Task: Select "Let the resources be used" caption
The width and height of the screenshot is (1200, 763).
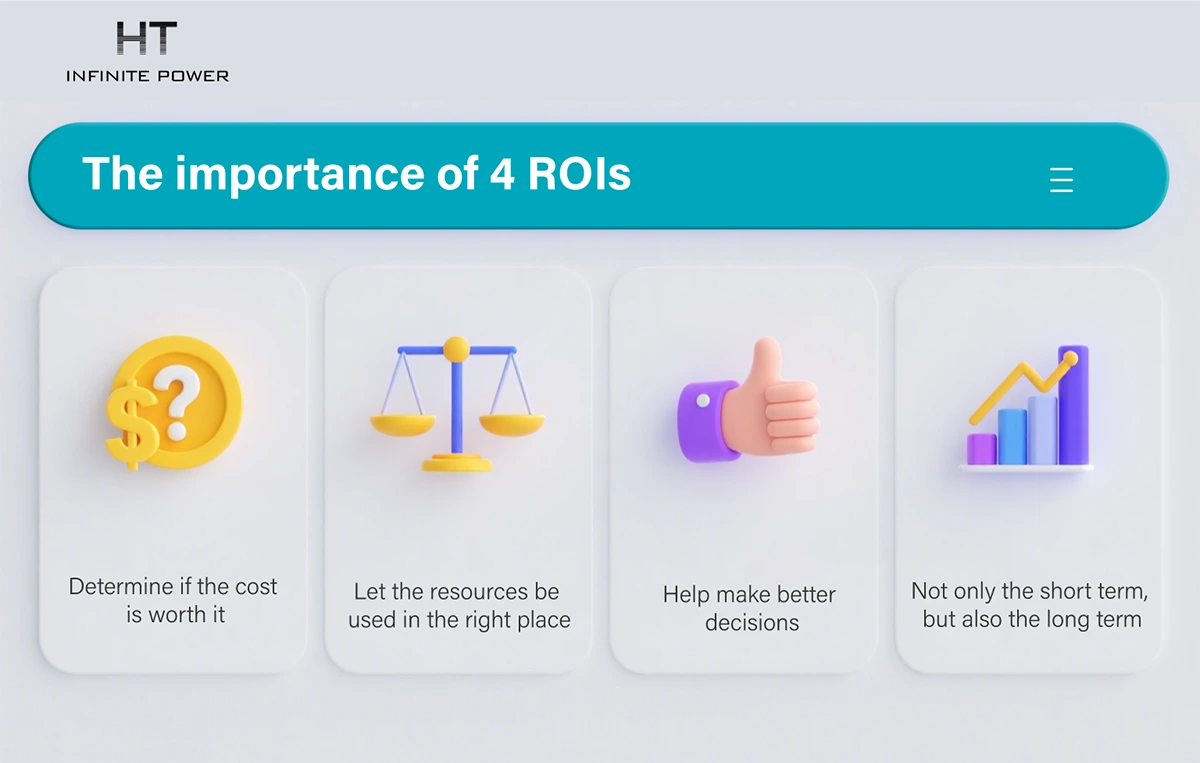Action: pyautogui.click(x=459, y=606)
